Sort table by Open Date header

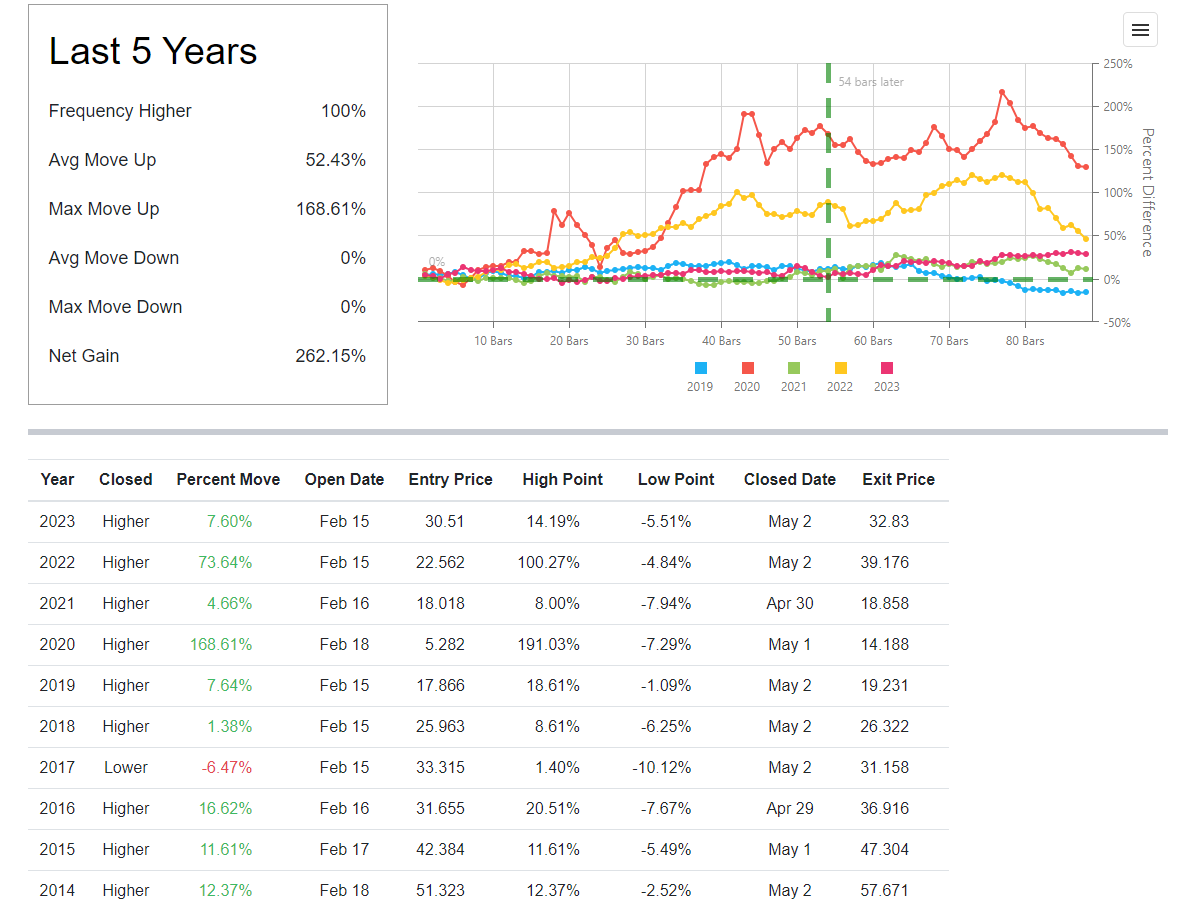344,480
